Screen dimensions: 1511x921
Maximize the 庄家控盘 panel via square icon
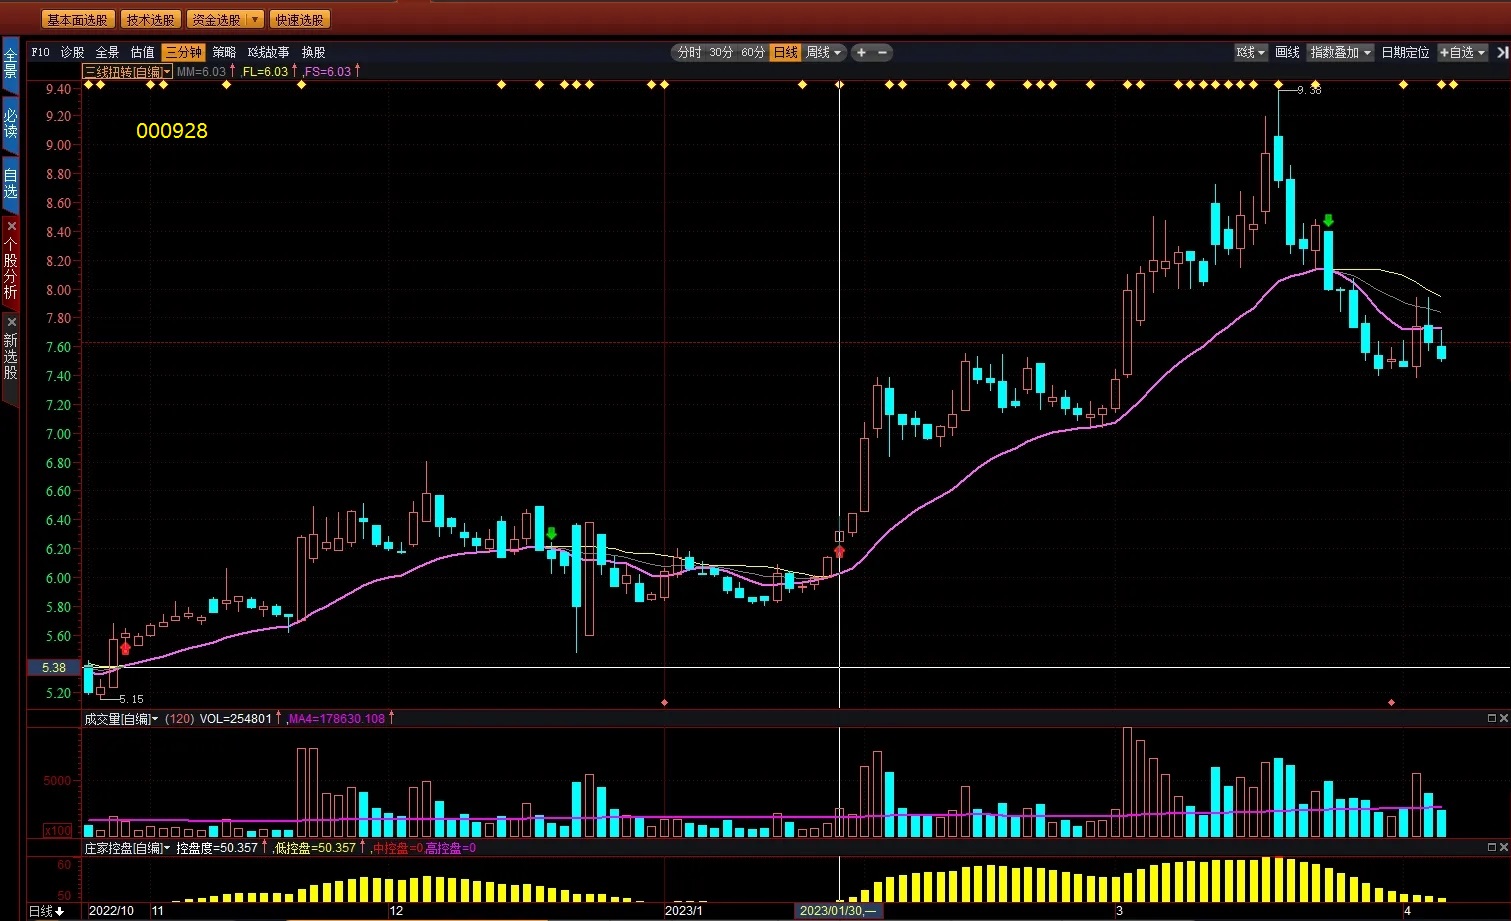[1491, 847]
